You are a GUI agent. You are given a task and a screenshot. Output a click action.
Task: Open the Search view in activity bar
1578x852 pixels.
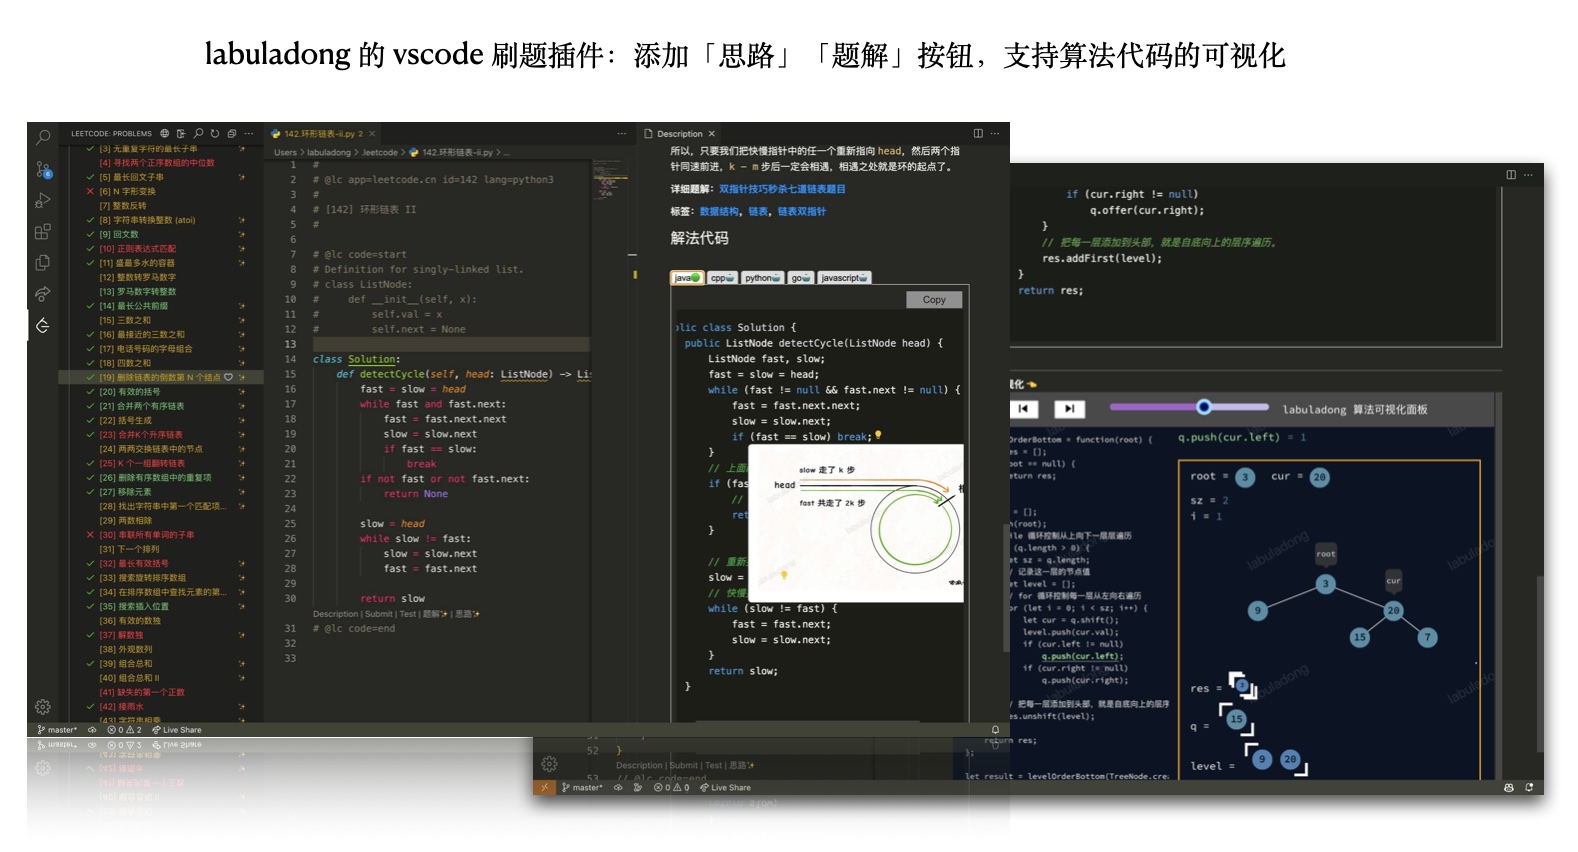click(x=43, y=138)
